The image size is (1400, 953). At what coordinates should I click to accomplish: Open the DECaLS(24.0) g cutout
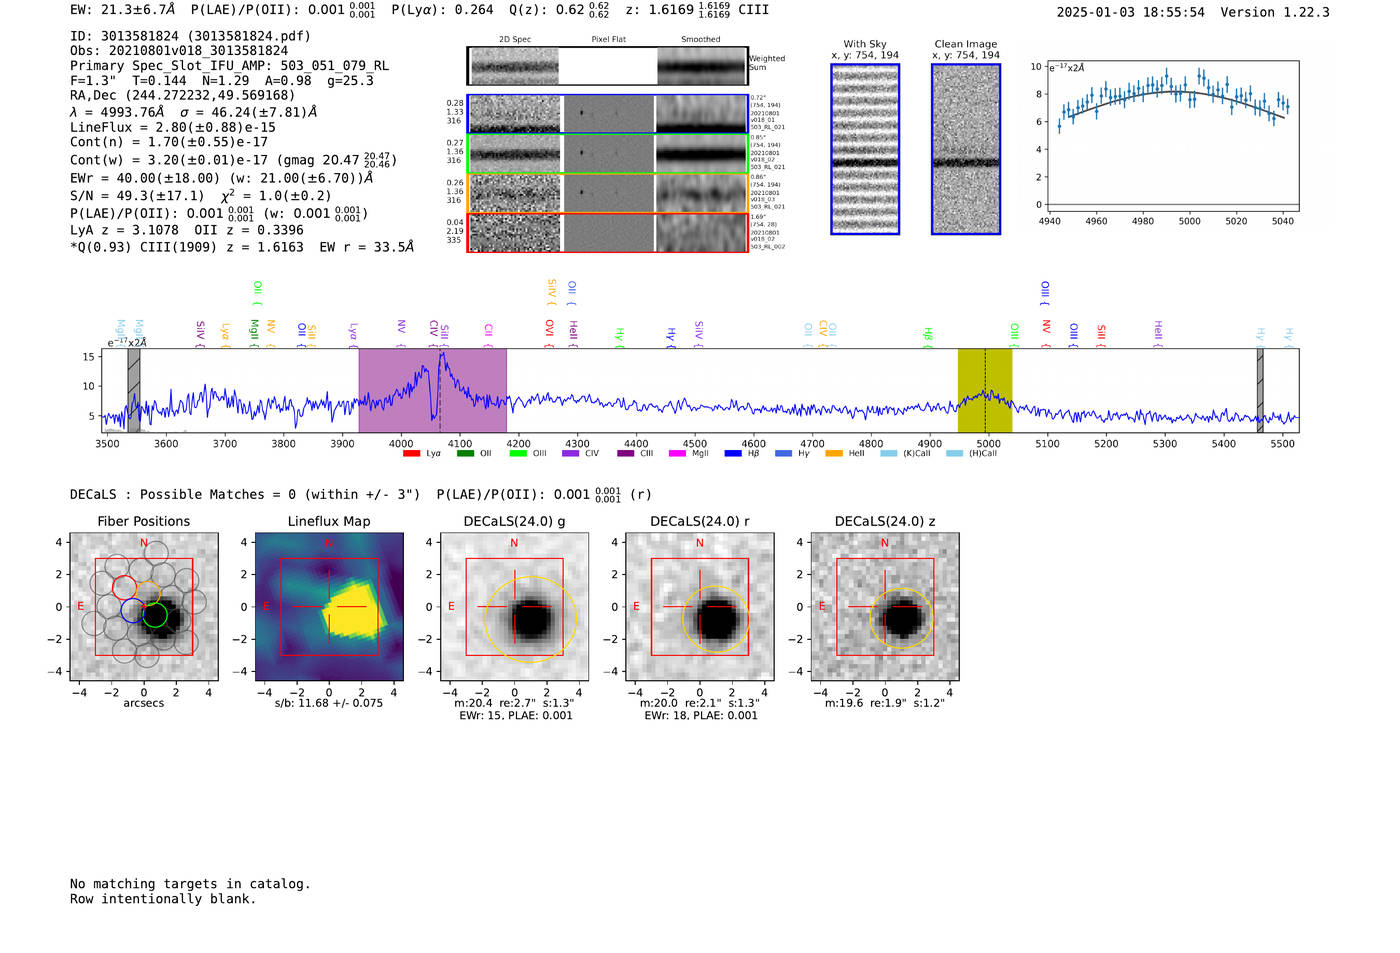coord(514,607)
